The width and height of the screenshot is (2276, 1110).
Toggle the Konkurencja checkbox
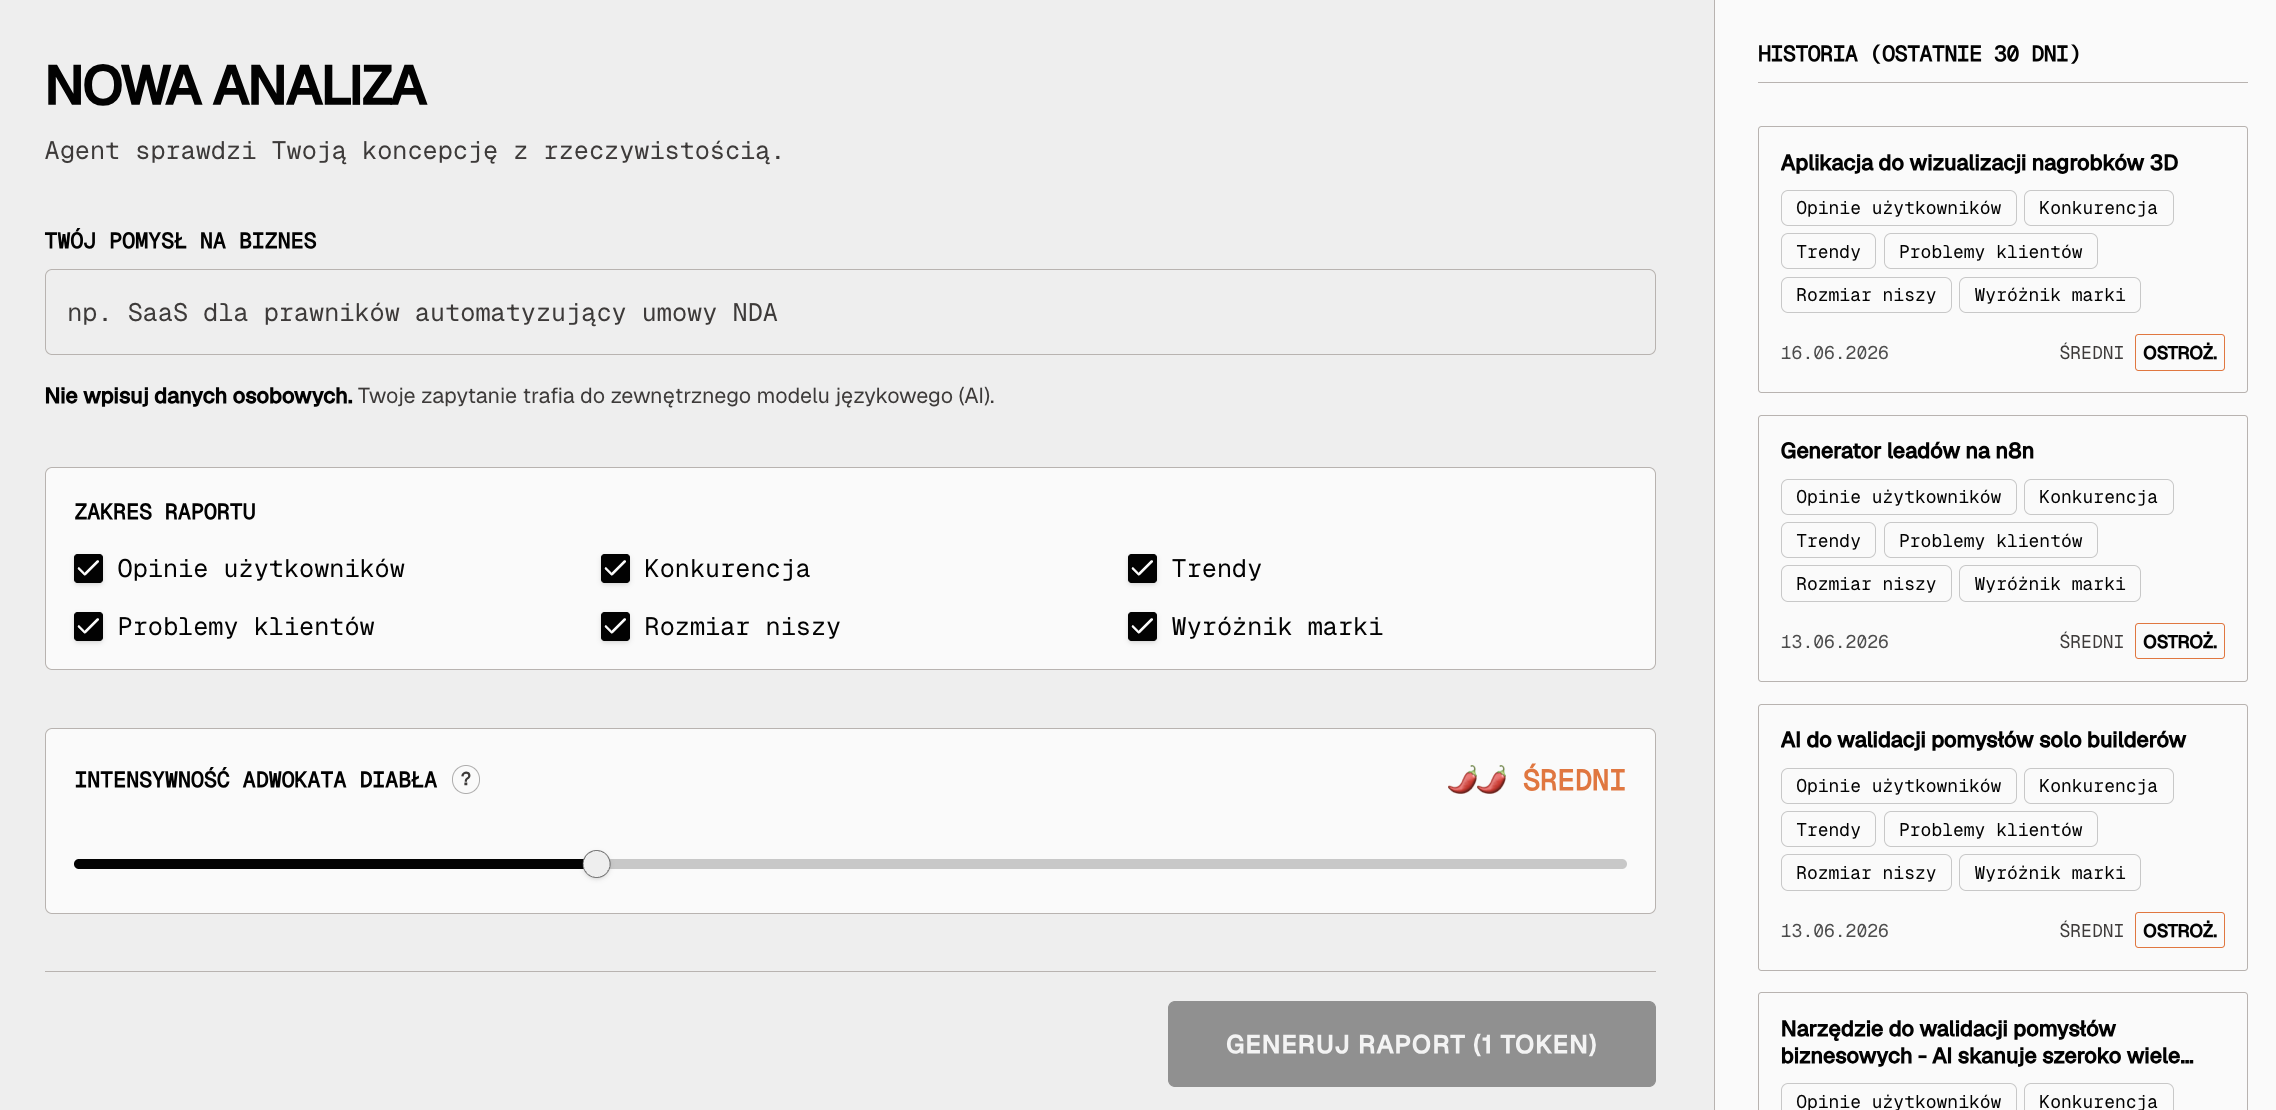pyautogui.click(x=616, y=569)
